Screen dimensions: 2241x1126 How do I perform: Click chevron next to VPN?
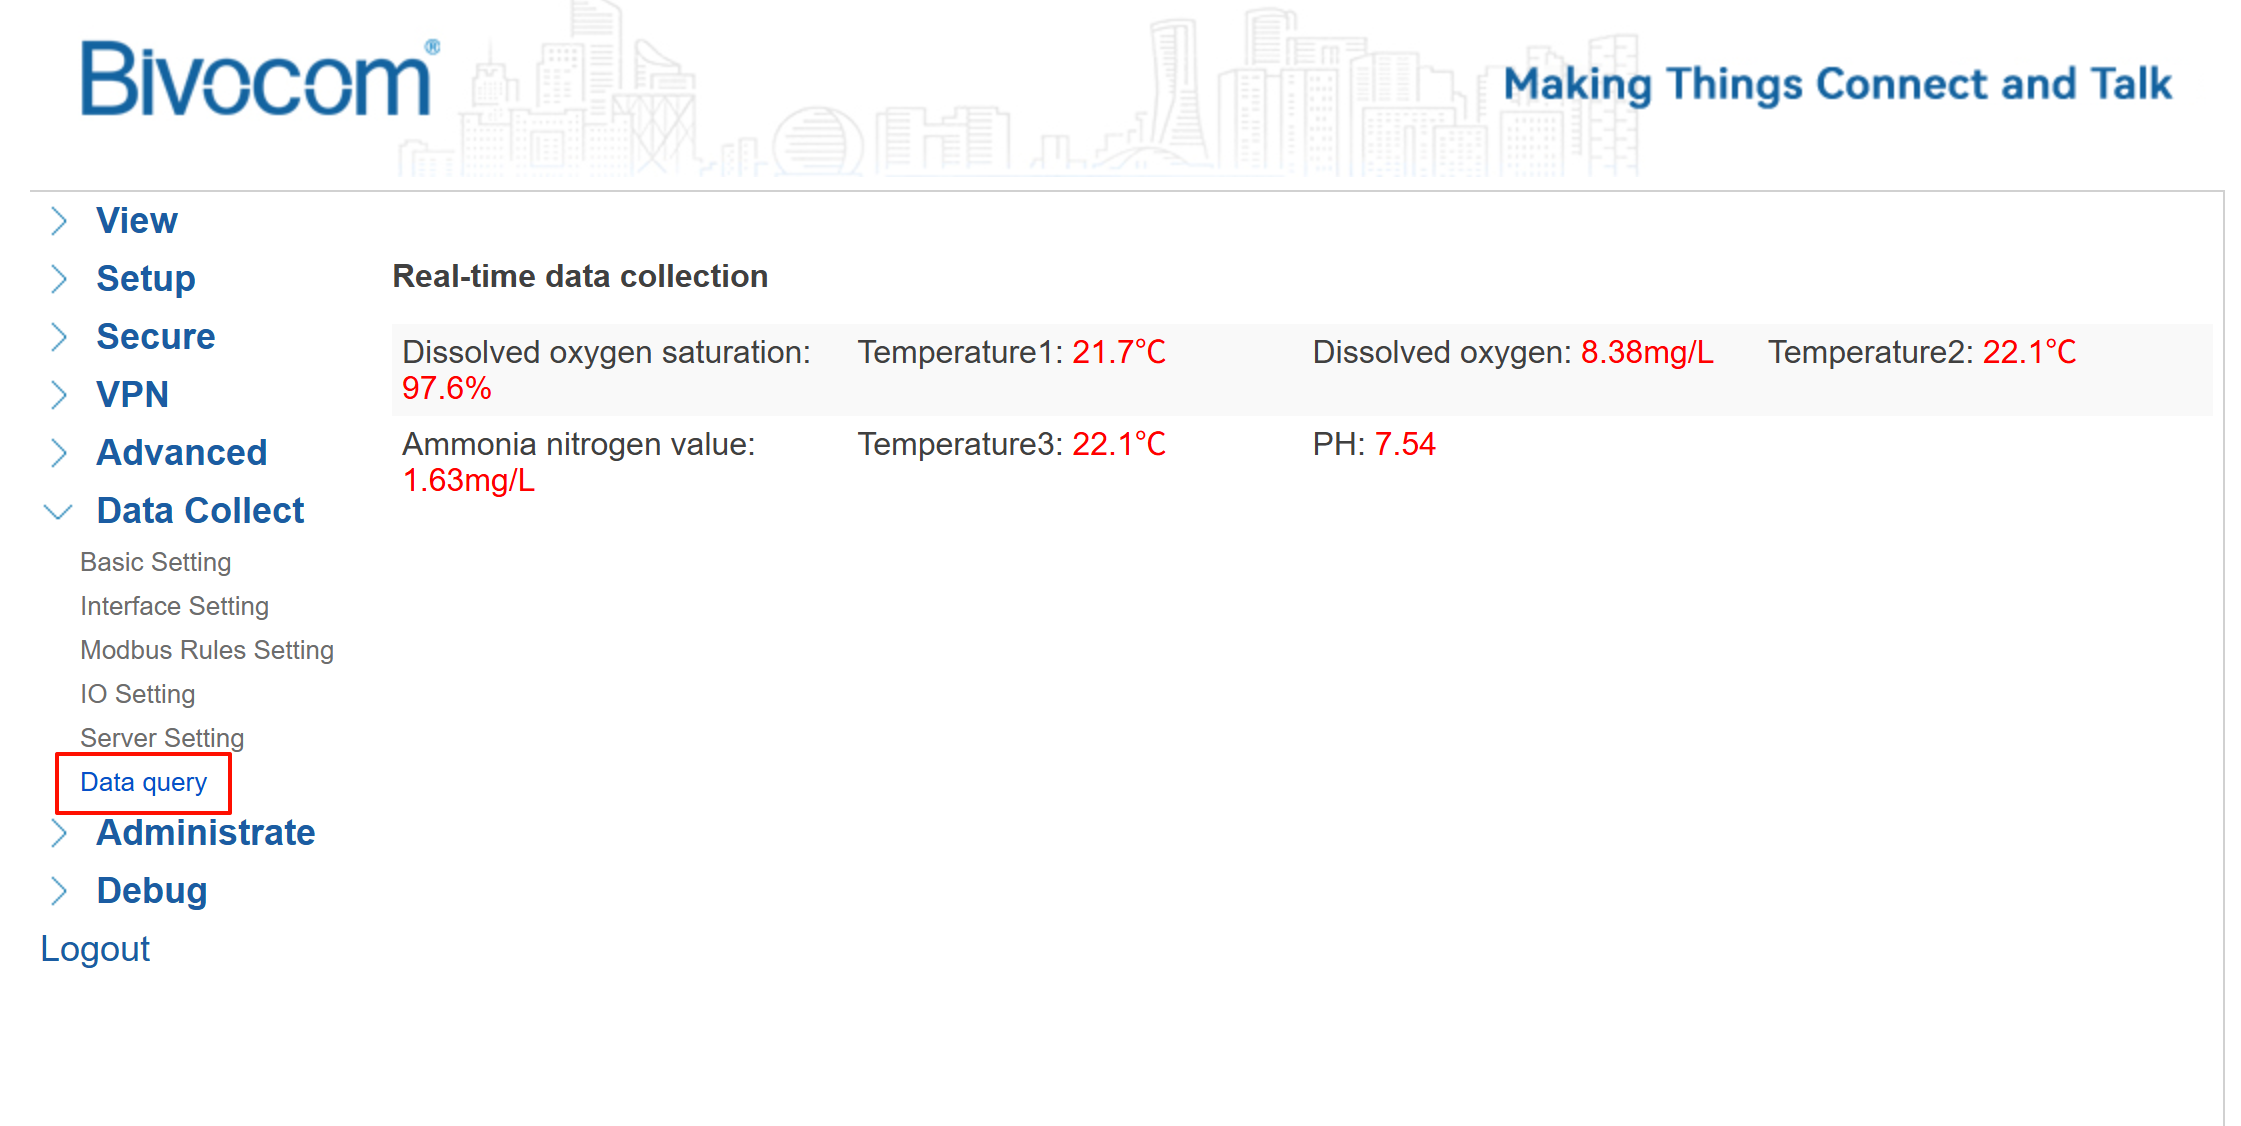[x=59, y=395]
